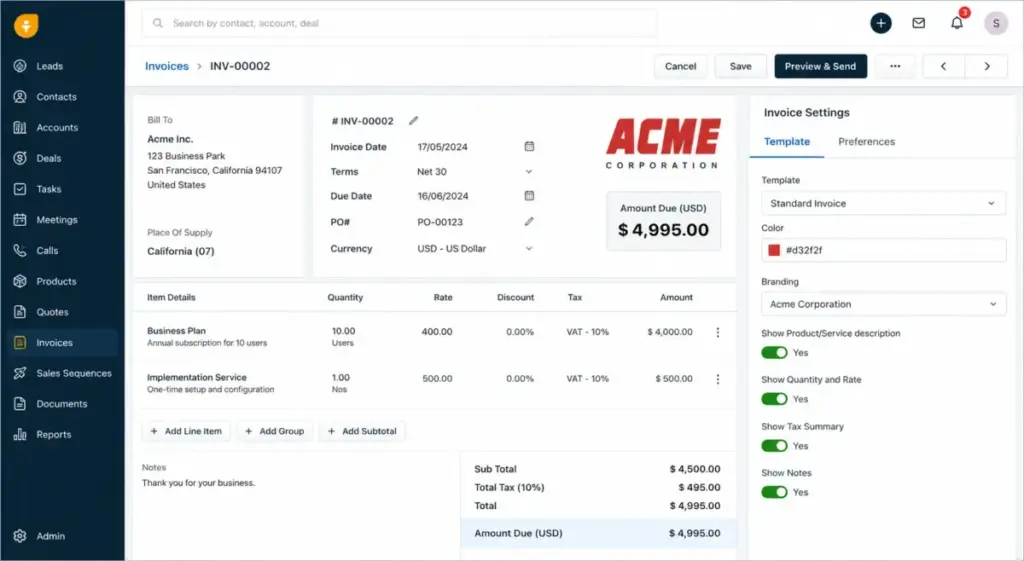Open the Due Date calendar picker
Viewport: 1024px width, 561px height.
tap(529, 196)
